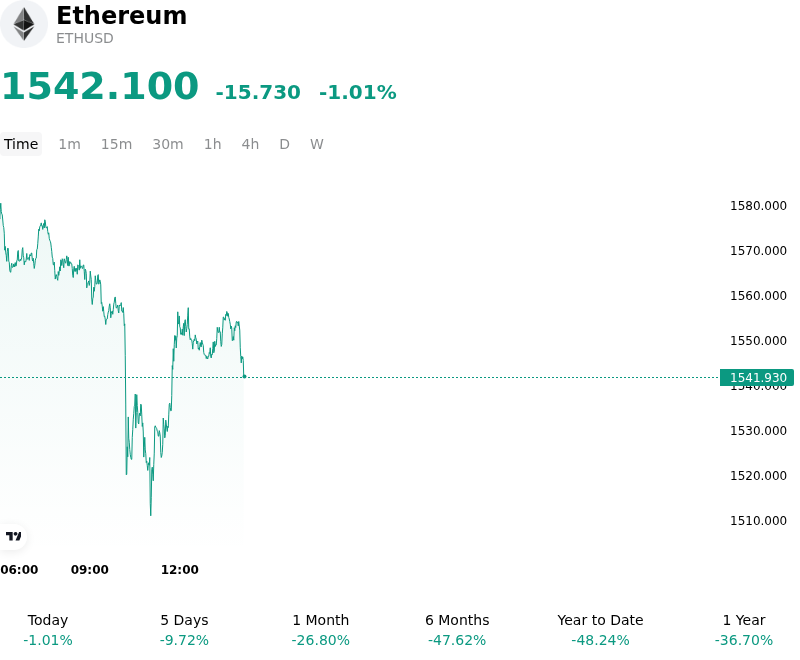Select the W weekly interval

(316, 144)
